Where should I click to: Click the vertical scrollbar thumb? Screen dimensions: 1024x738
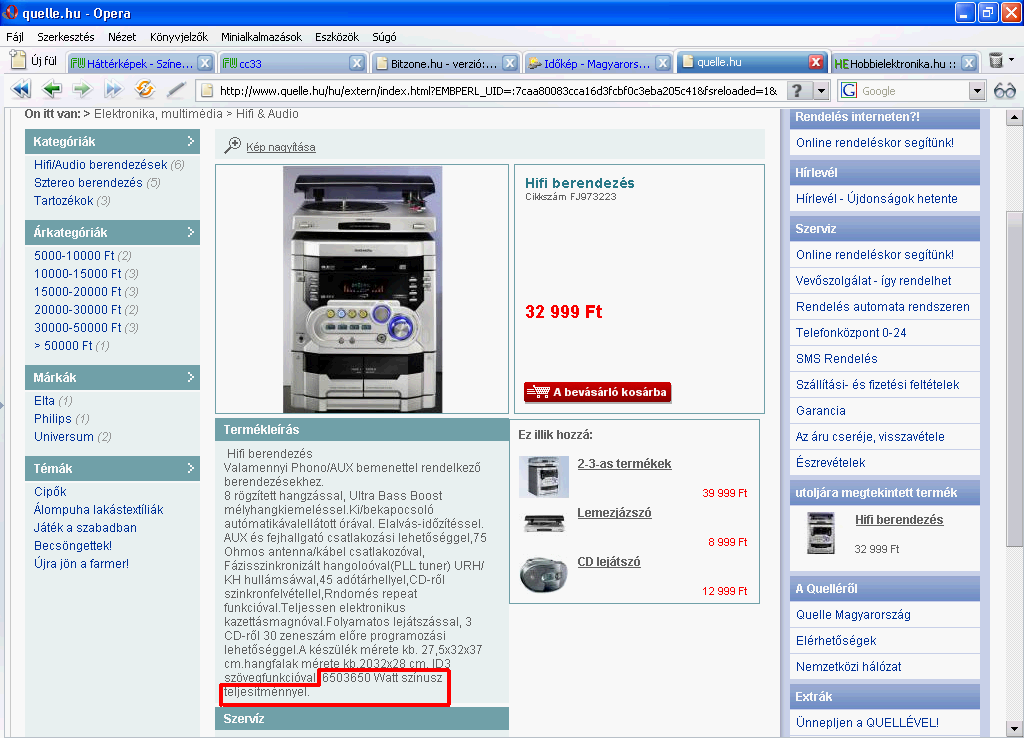point(1014,379)
